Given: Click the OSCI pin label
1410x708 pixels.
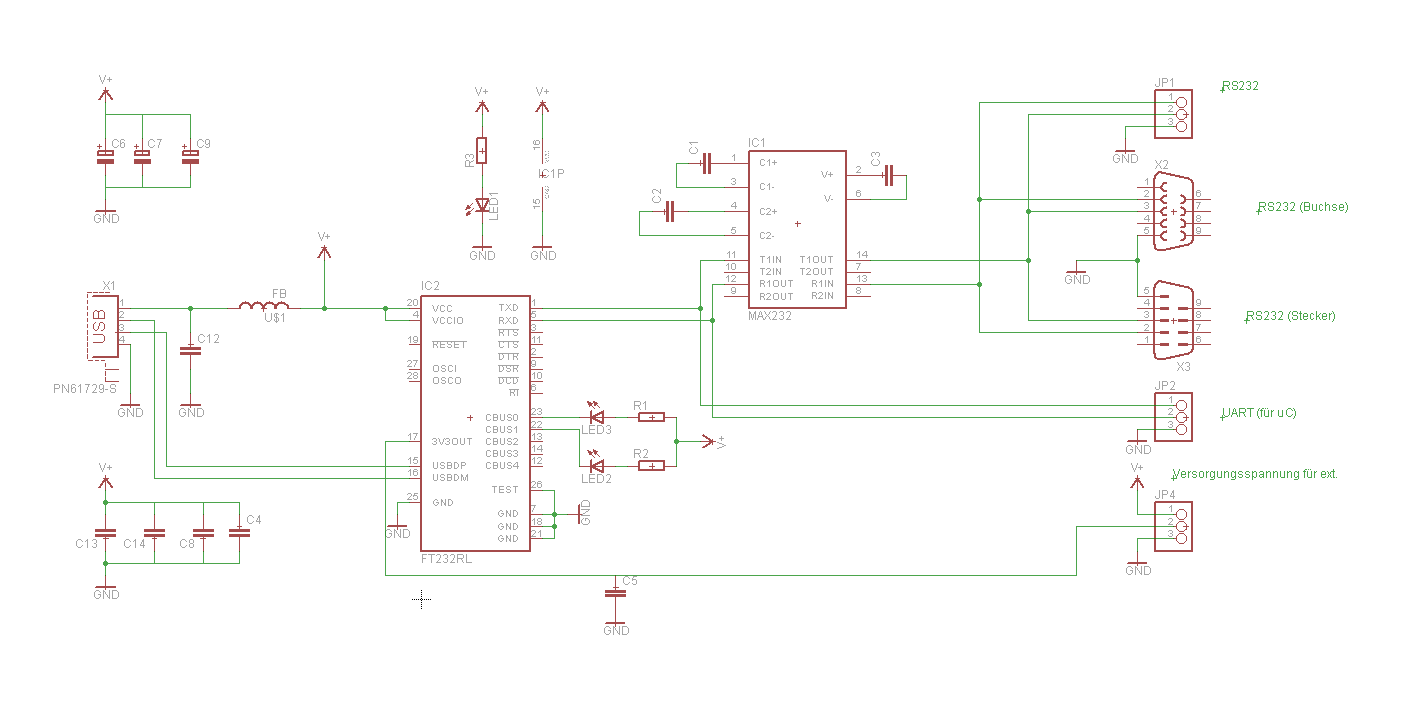Looking at the screenshot, I should coord(445,368).
